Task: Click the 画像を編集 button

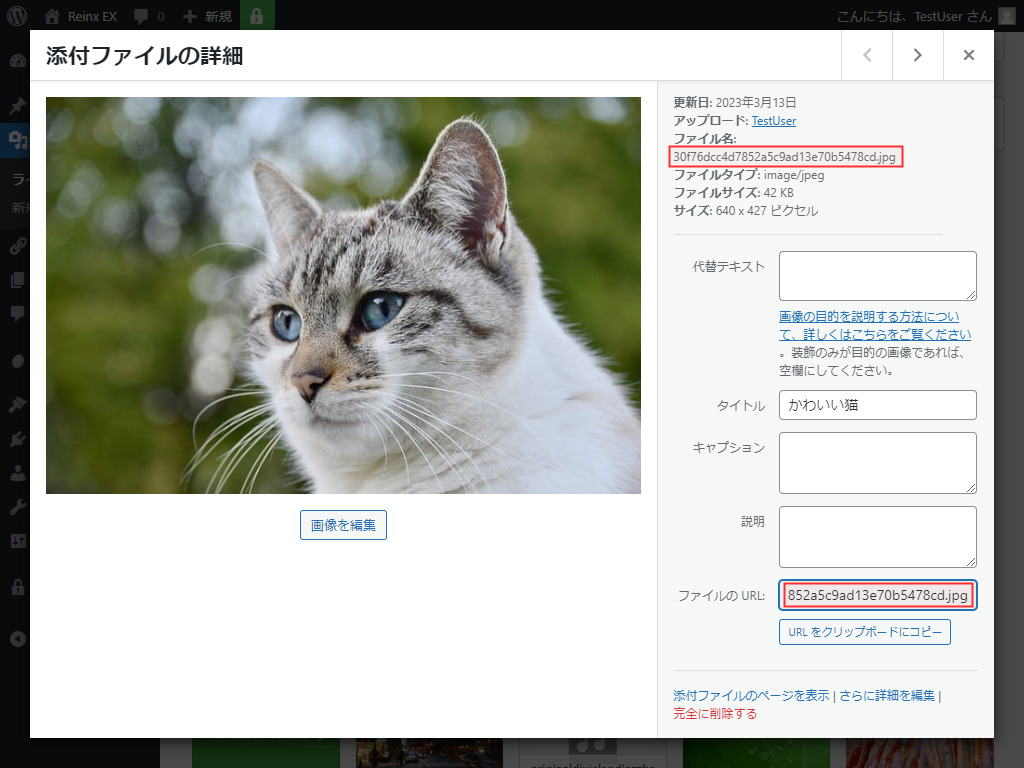Action: (344, 525)
